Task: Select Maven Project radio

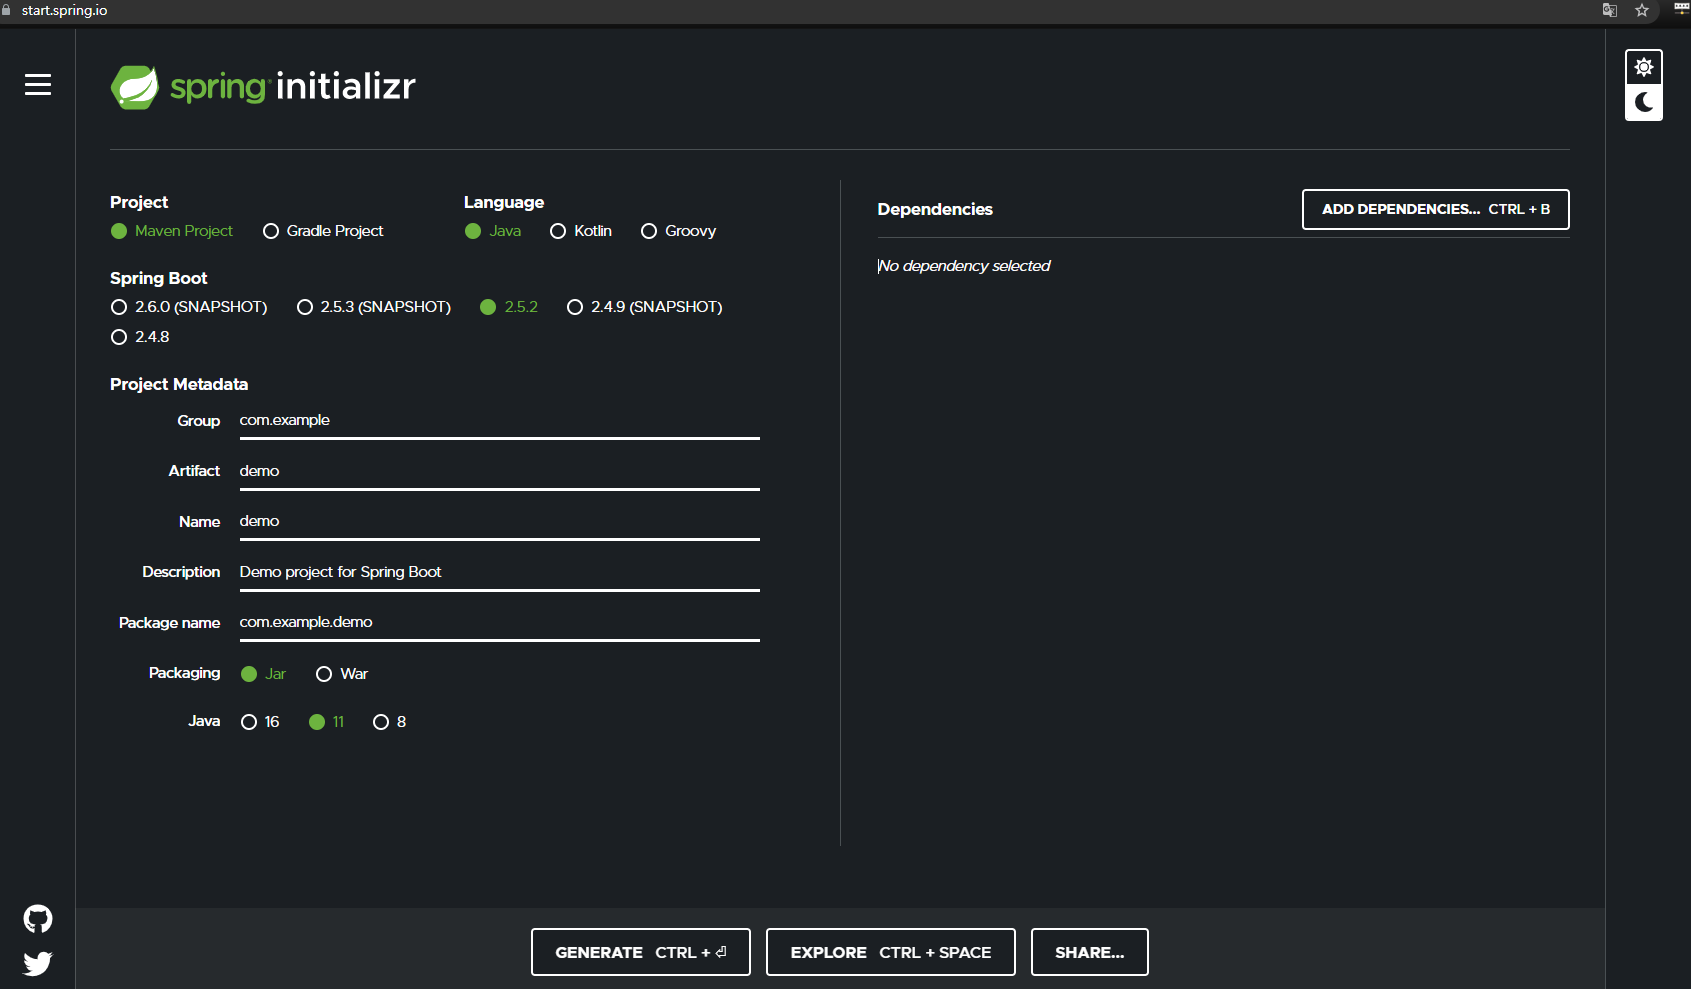Action: tap(172, 231)
